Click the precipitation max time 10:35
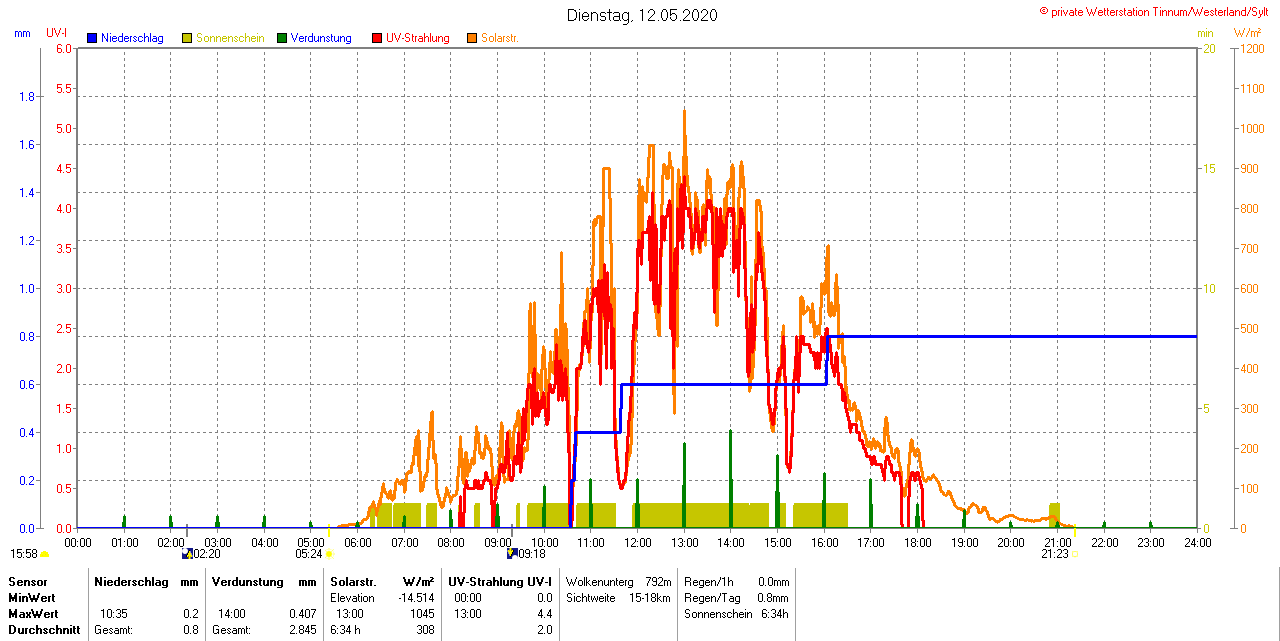Screen dimensions: 1280x641 tap(113, 613)
